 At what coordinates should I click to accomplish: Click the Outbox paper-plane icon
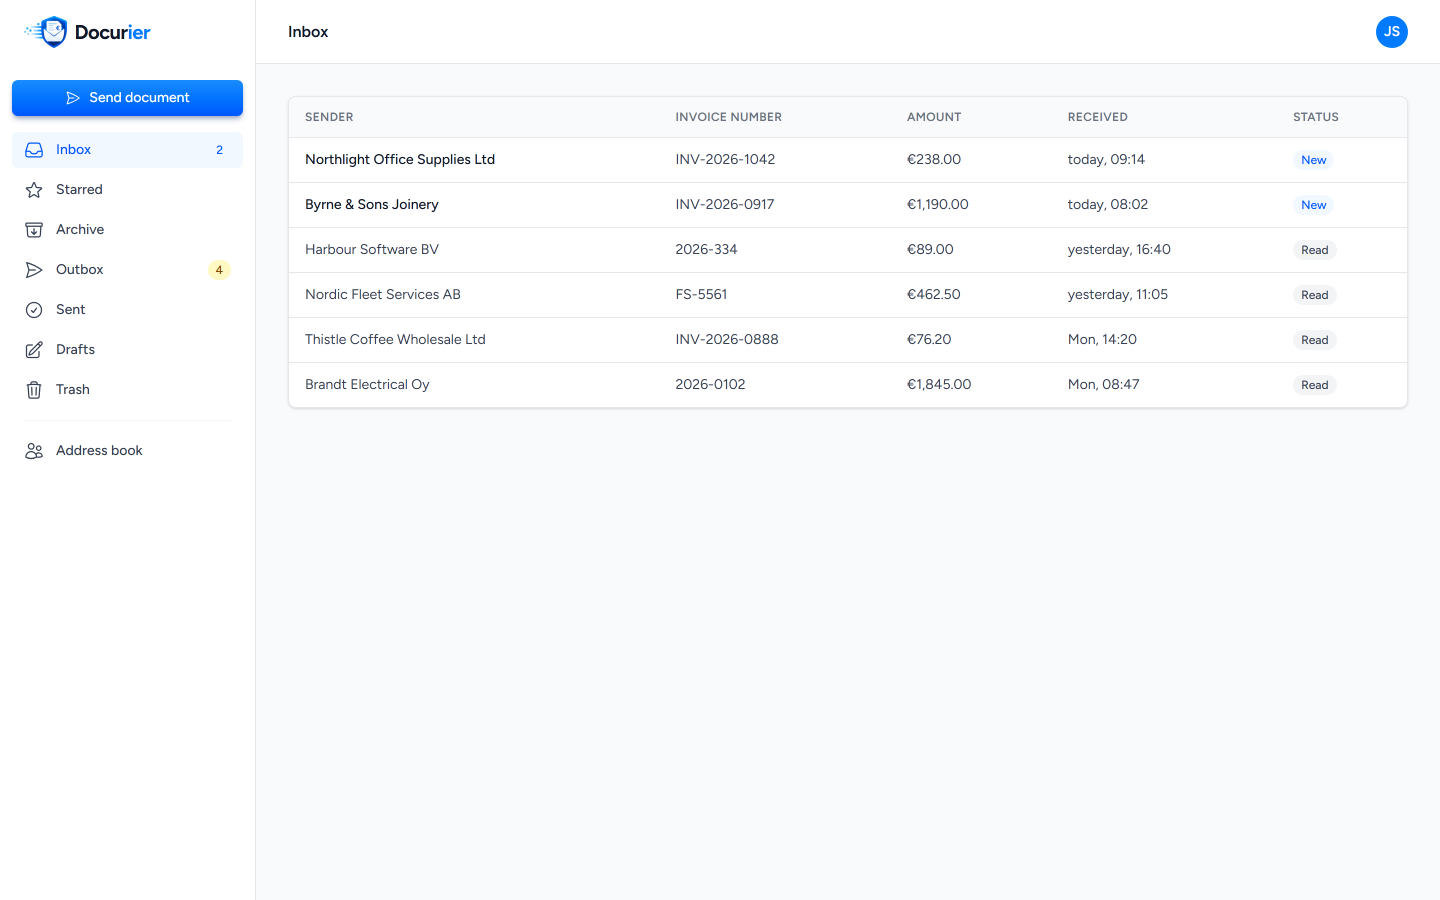point(34,270)
